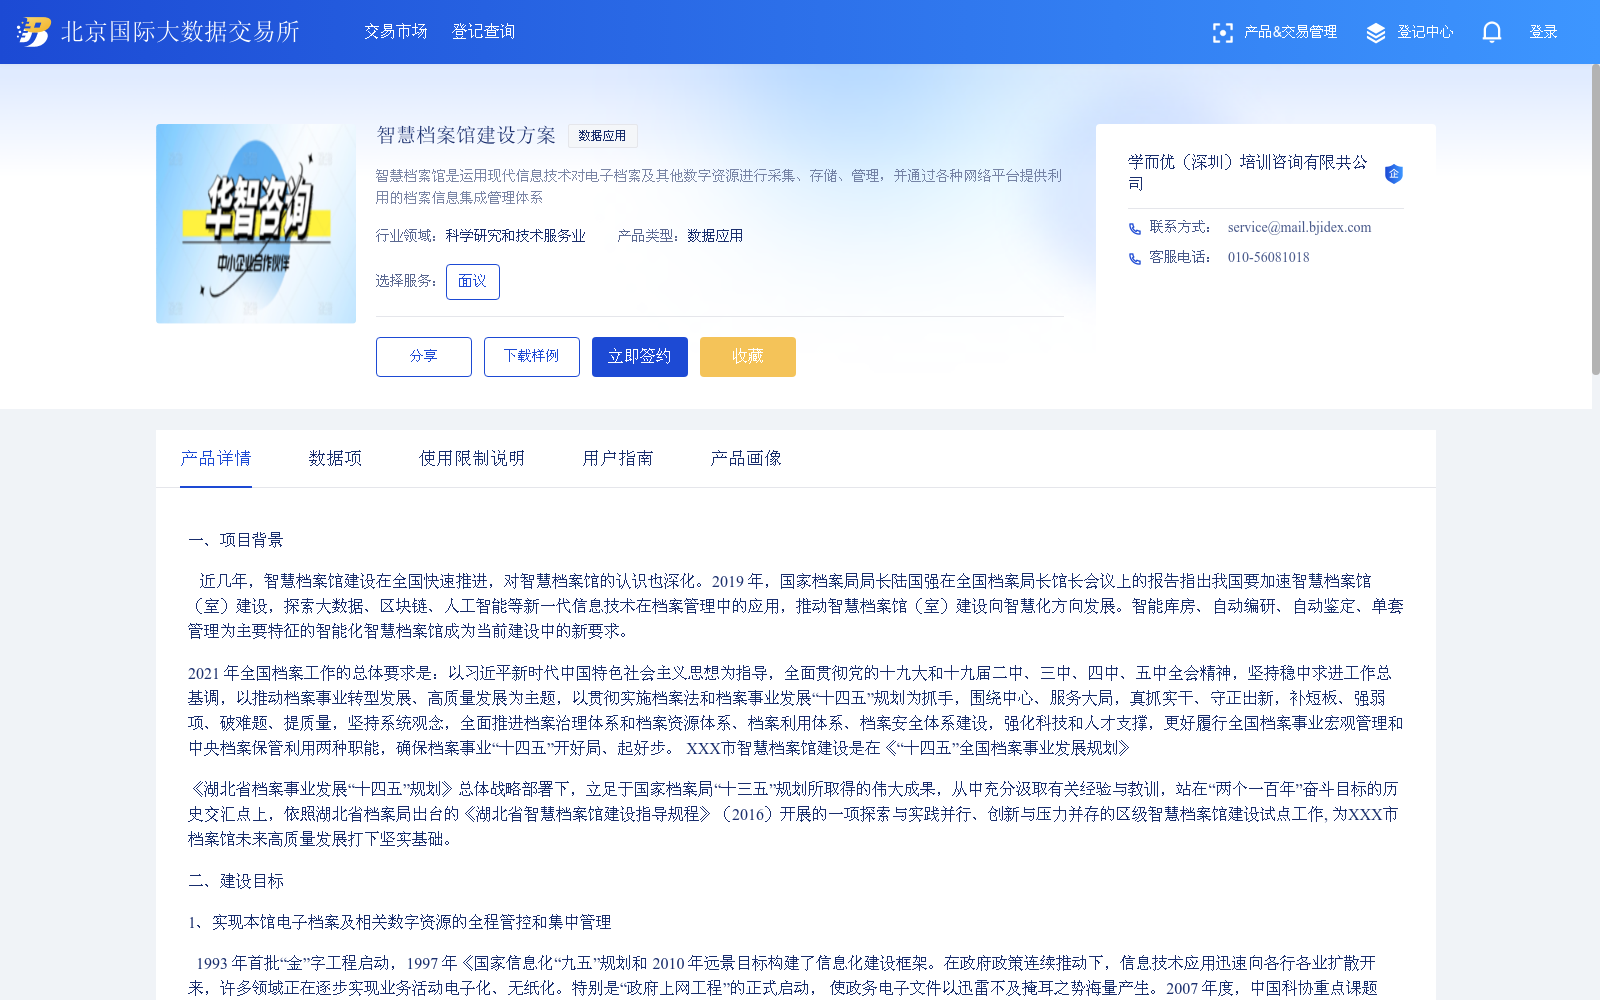Click the 华智咨询 product thumbnail

coord(256,224)
